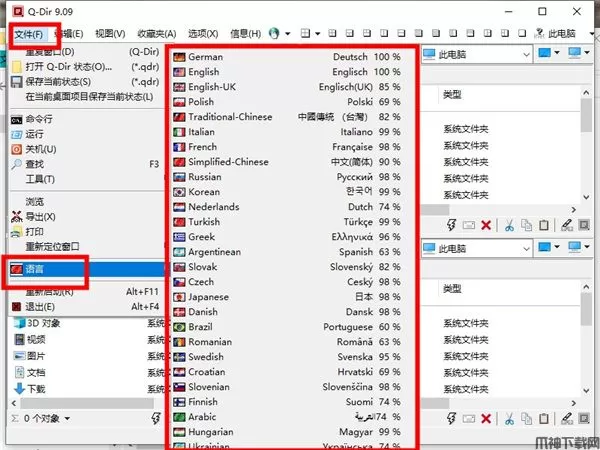The image size is (600, 450).
Task: Choose English-UK language option
Action: 287,87
